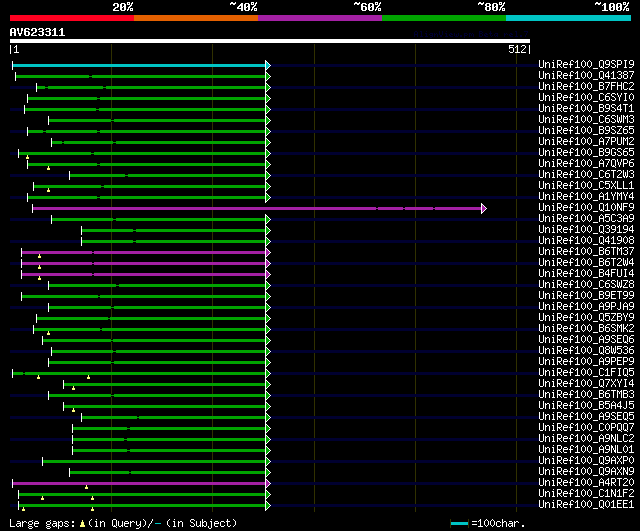The width and height of the screenshot is (640, 531).
Task: Select the green ~80% identity legend segment
Action: tap(443, 18)
